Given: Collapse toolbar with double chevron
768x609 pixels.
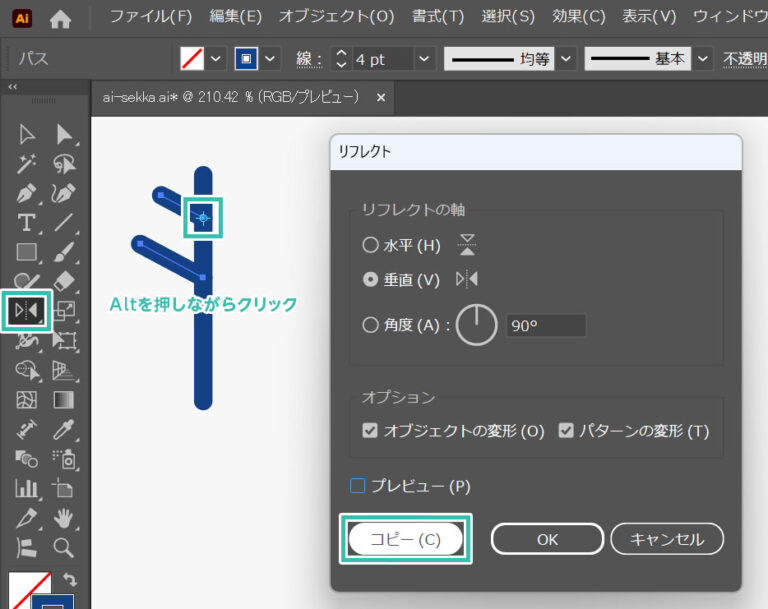Looking at the screenshot, I should point(12,87).
